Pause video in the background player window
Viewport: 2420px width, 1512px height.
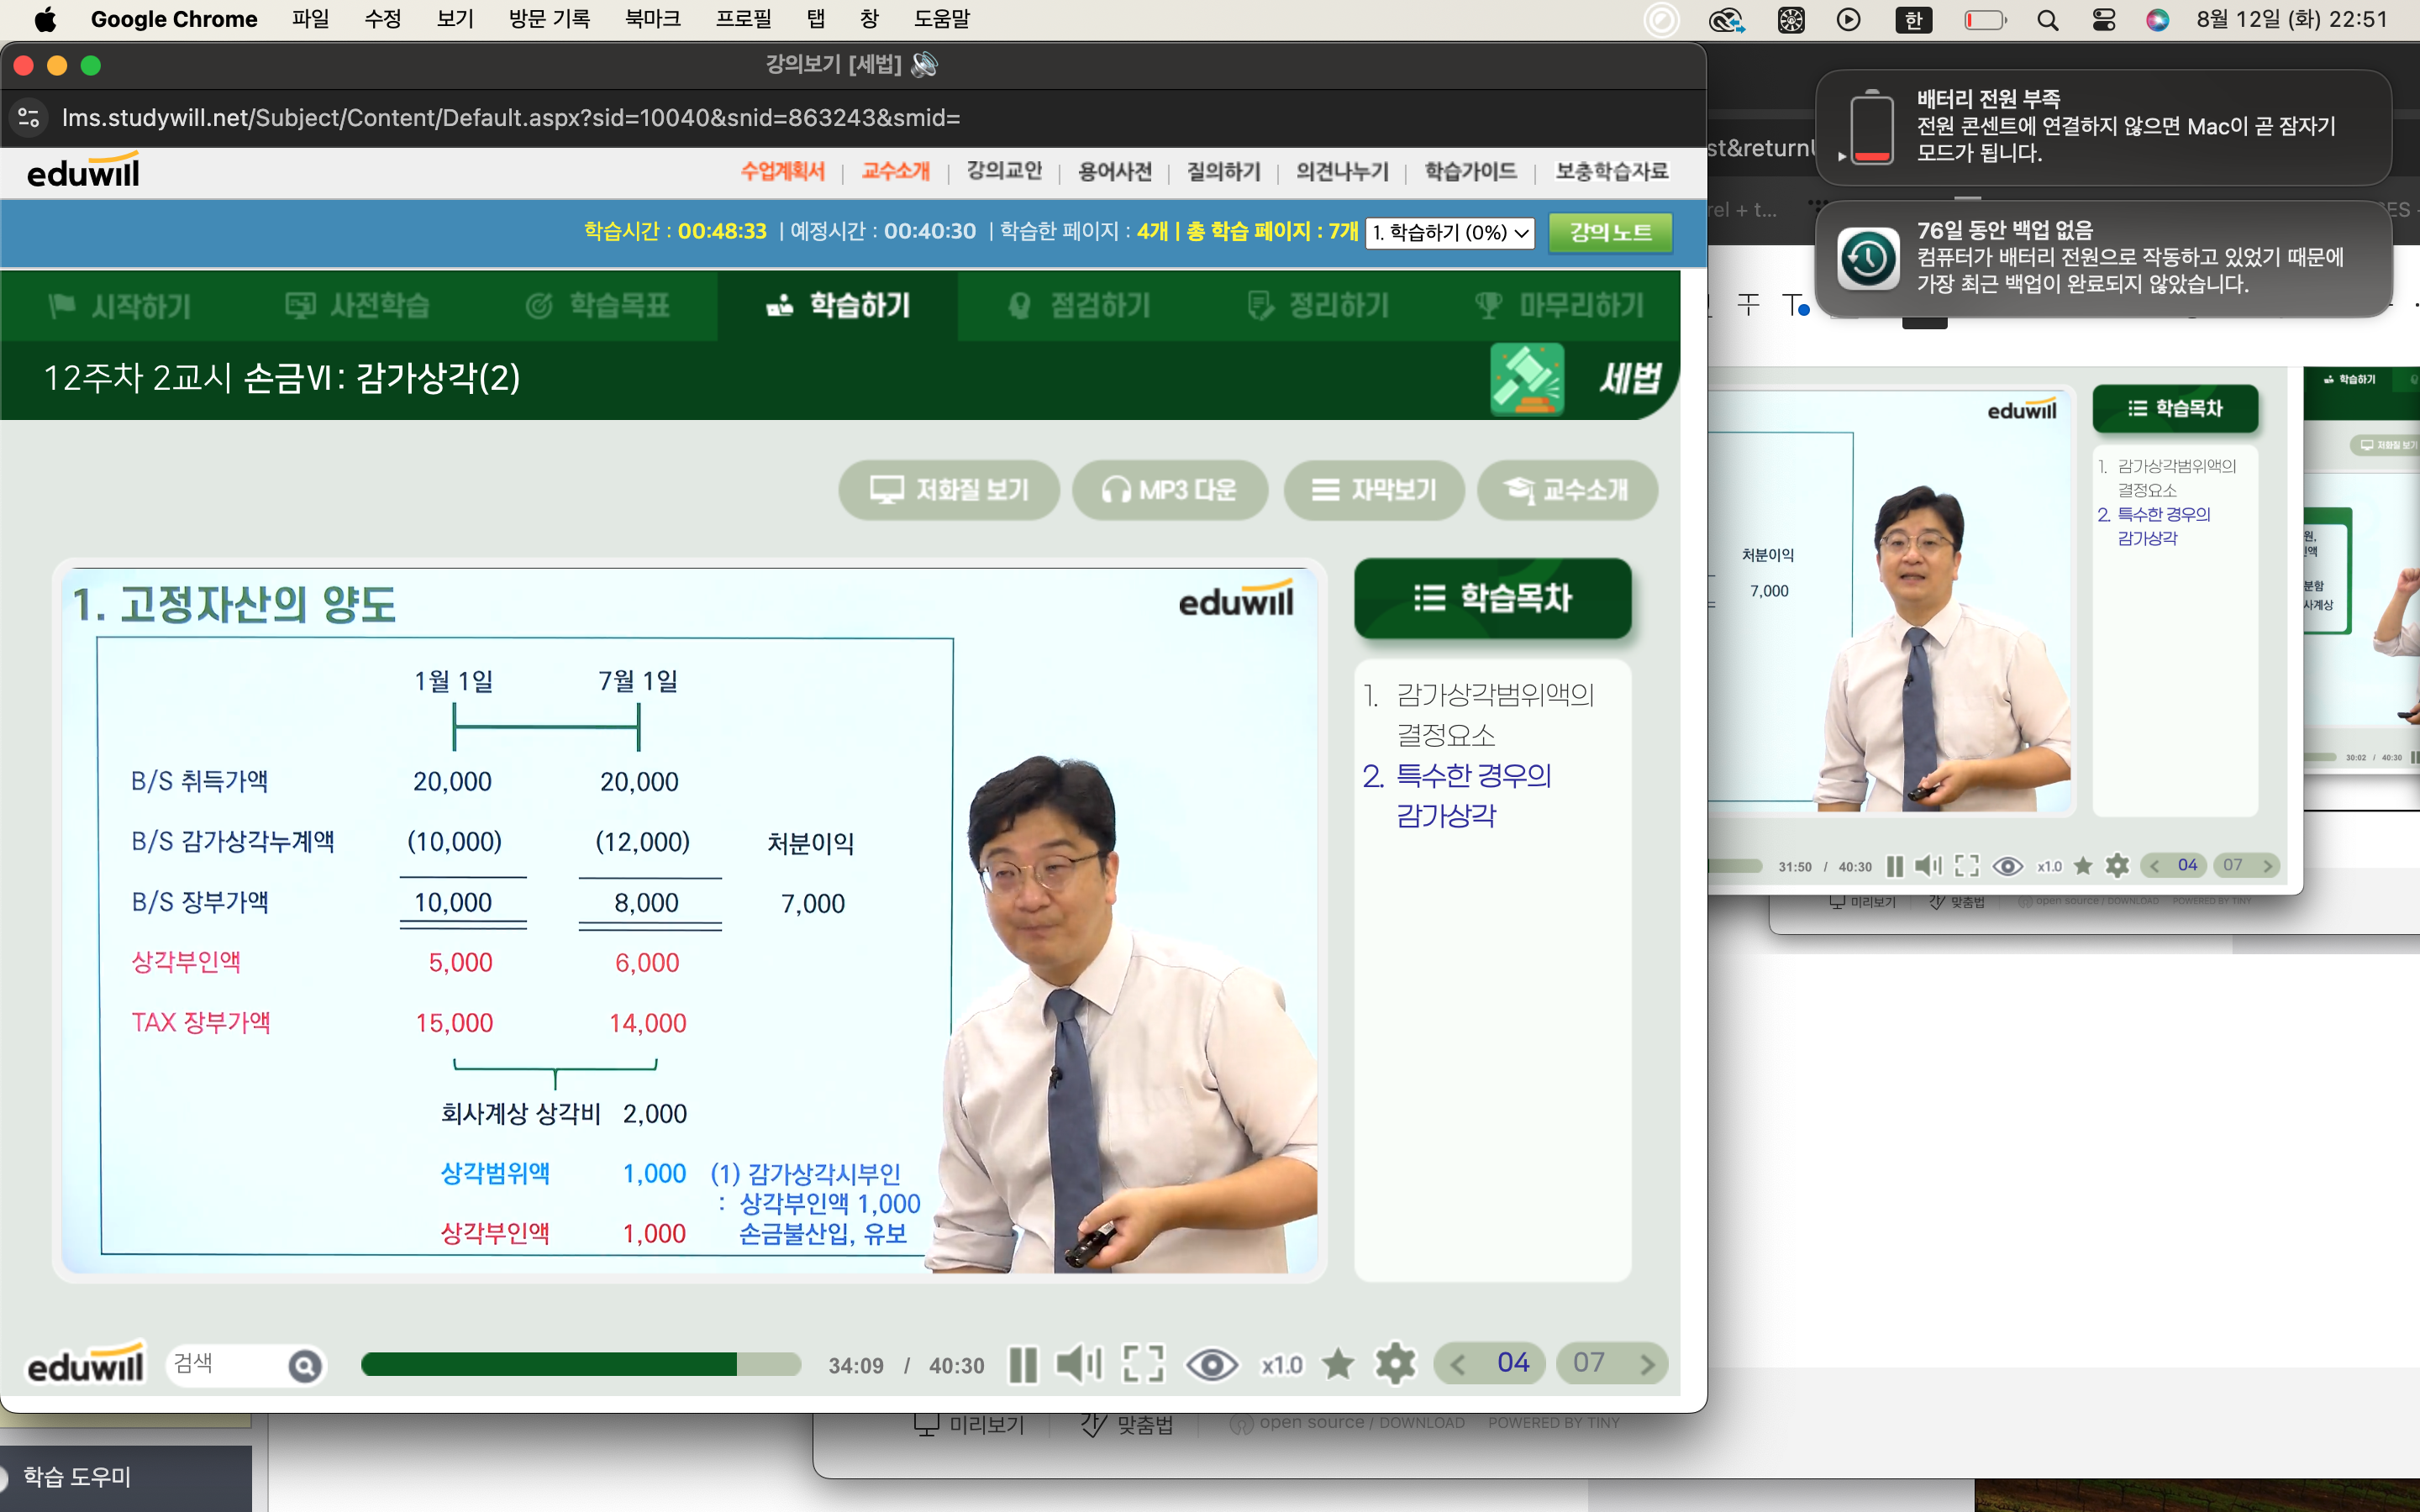[1894, 866]
